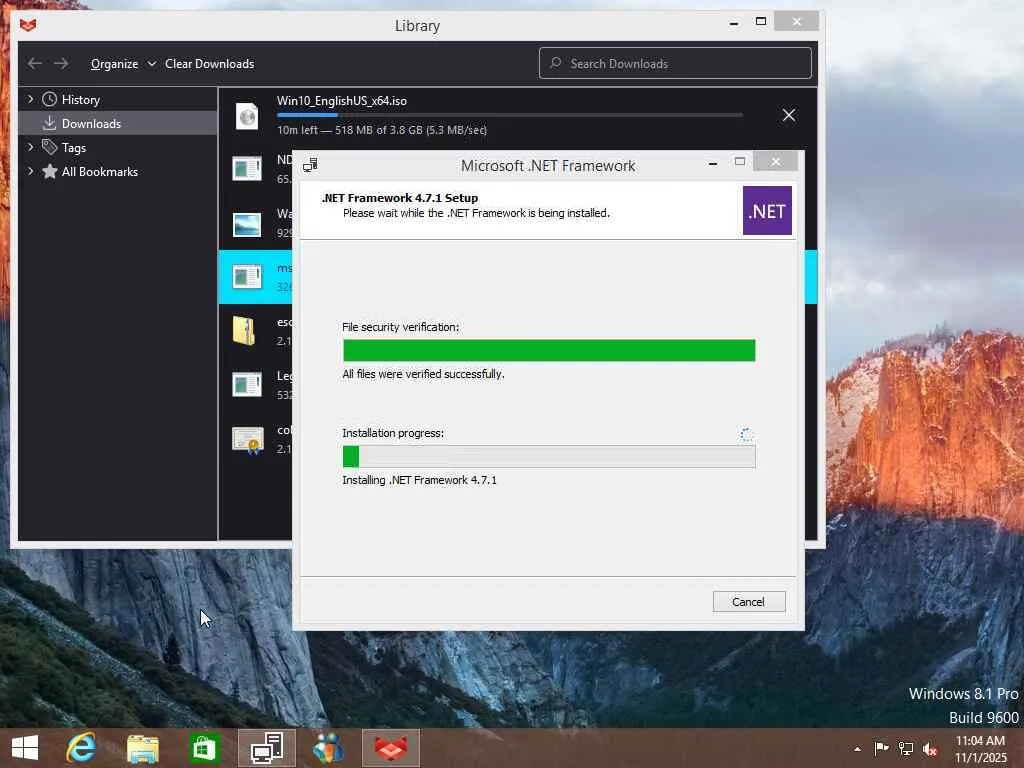The image size is (1024, 768).
Task: Show hidden tray icons
Action: 857,748
